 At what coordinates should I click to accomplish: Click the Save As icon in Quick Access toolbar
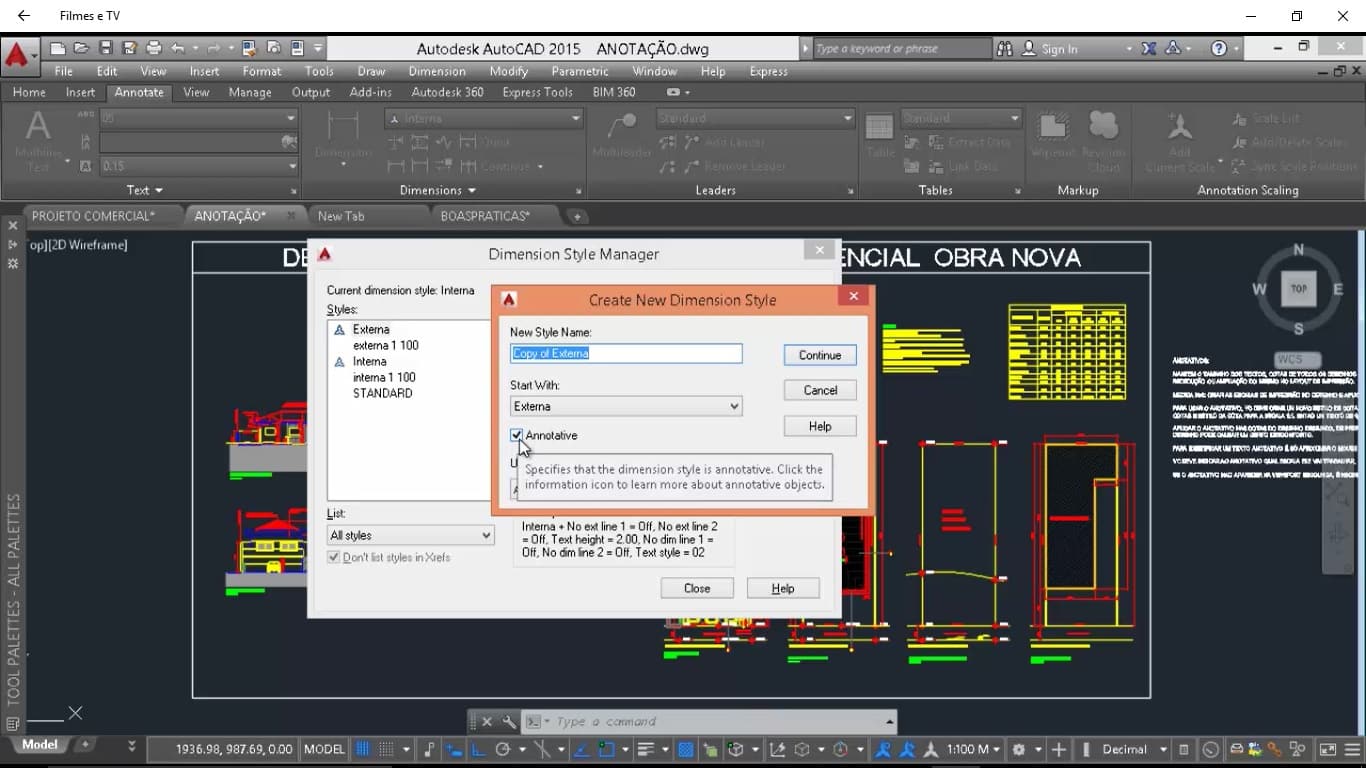(x=129, y=48)
